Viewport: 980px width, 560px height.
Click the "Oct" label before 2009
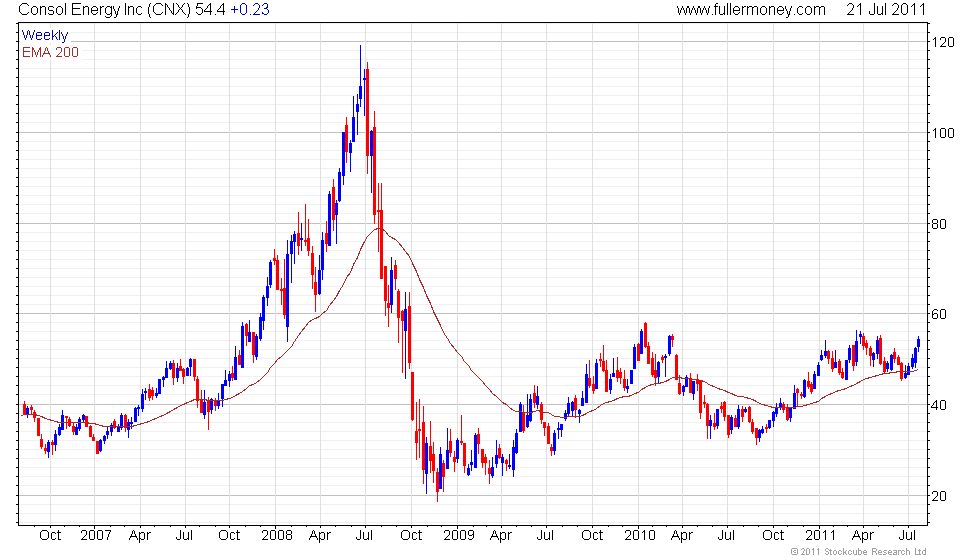pos(411,536)
